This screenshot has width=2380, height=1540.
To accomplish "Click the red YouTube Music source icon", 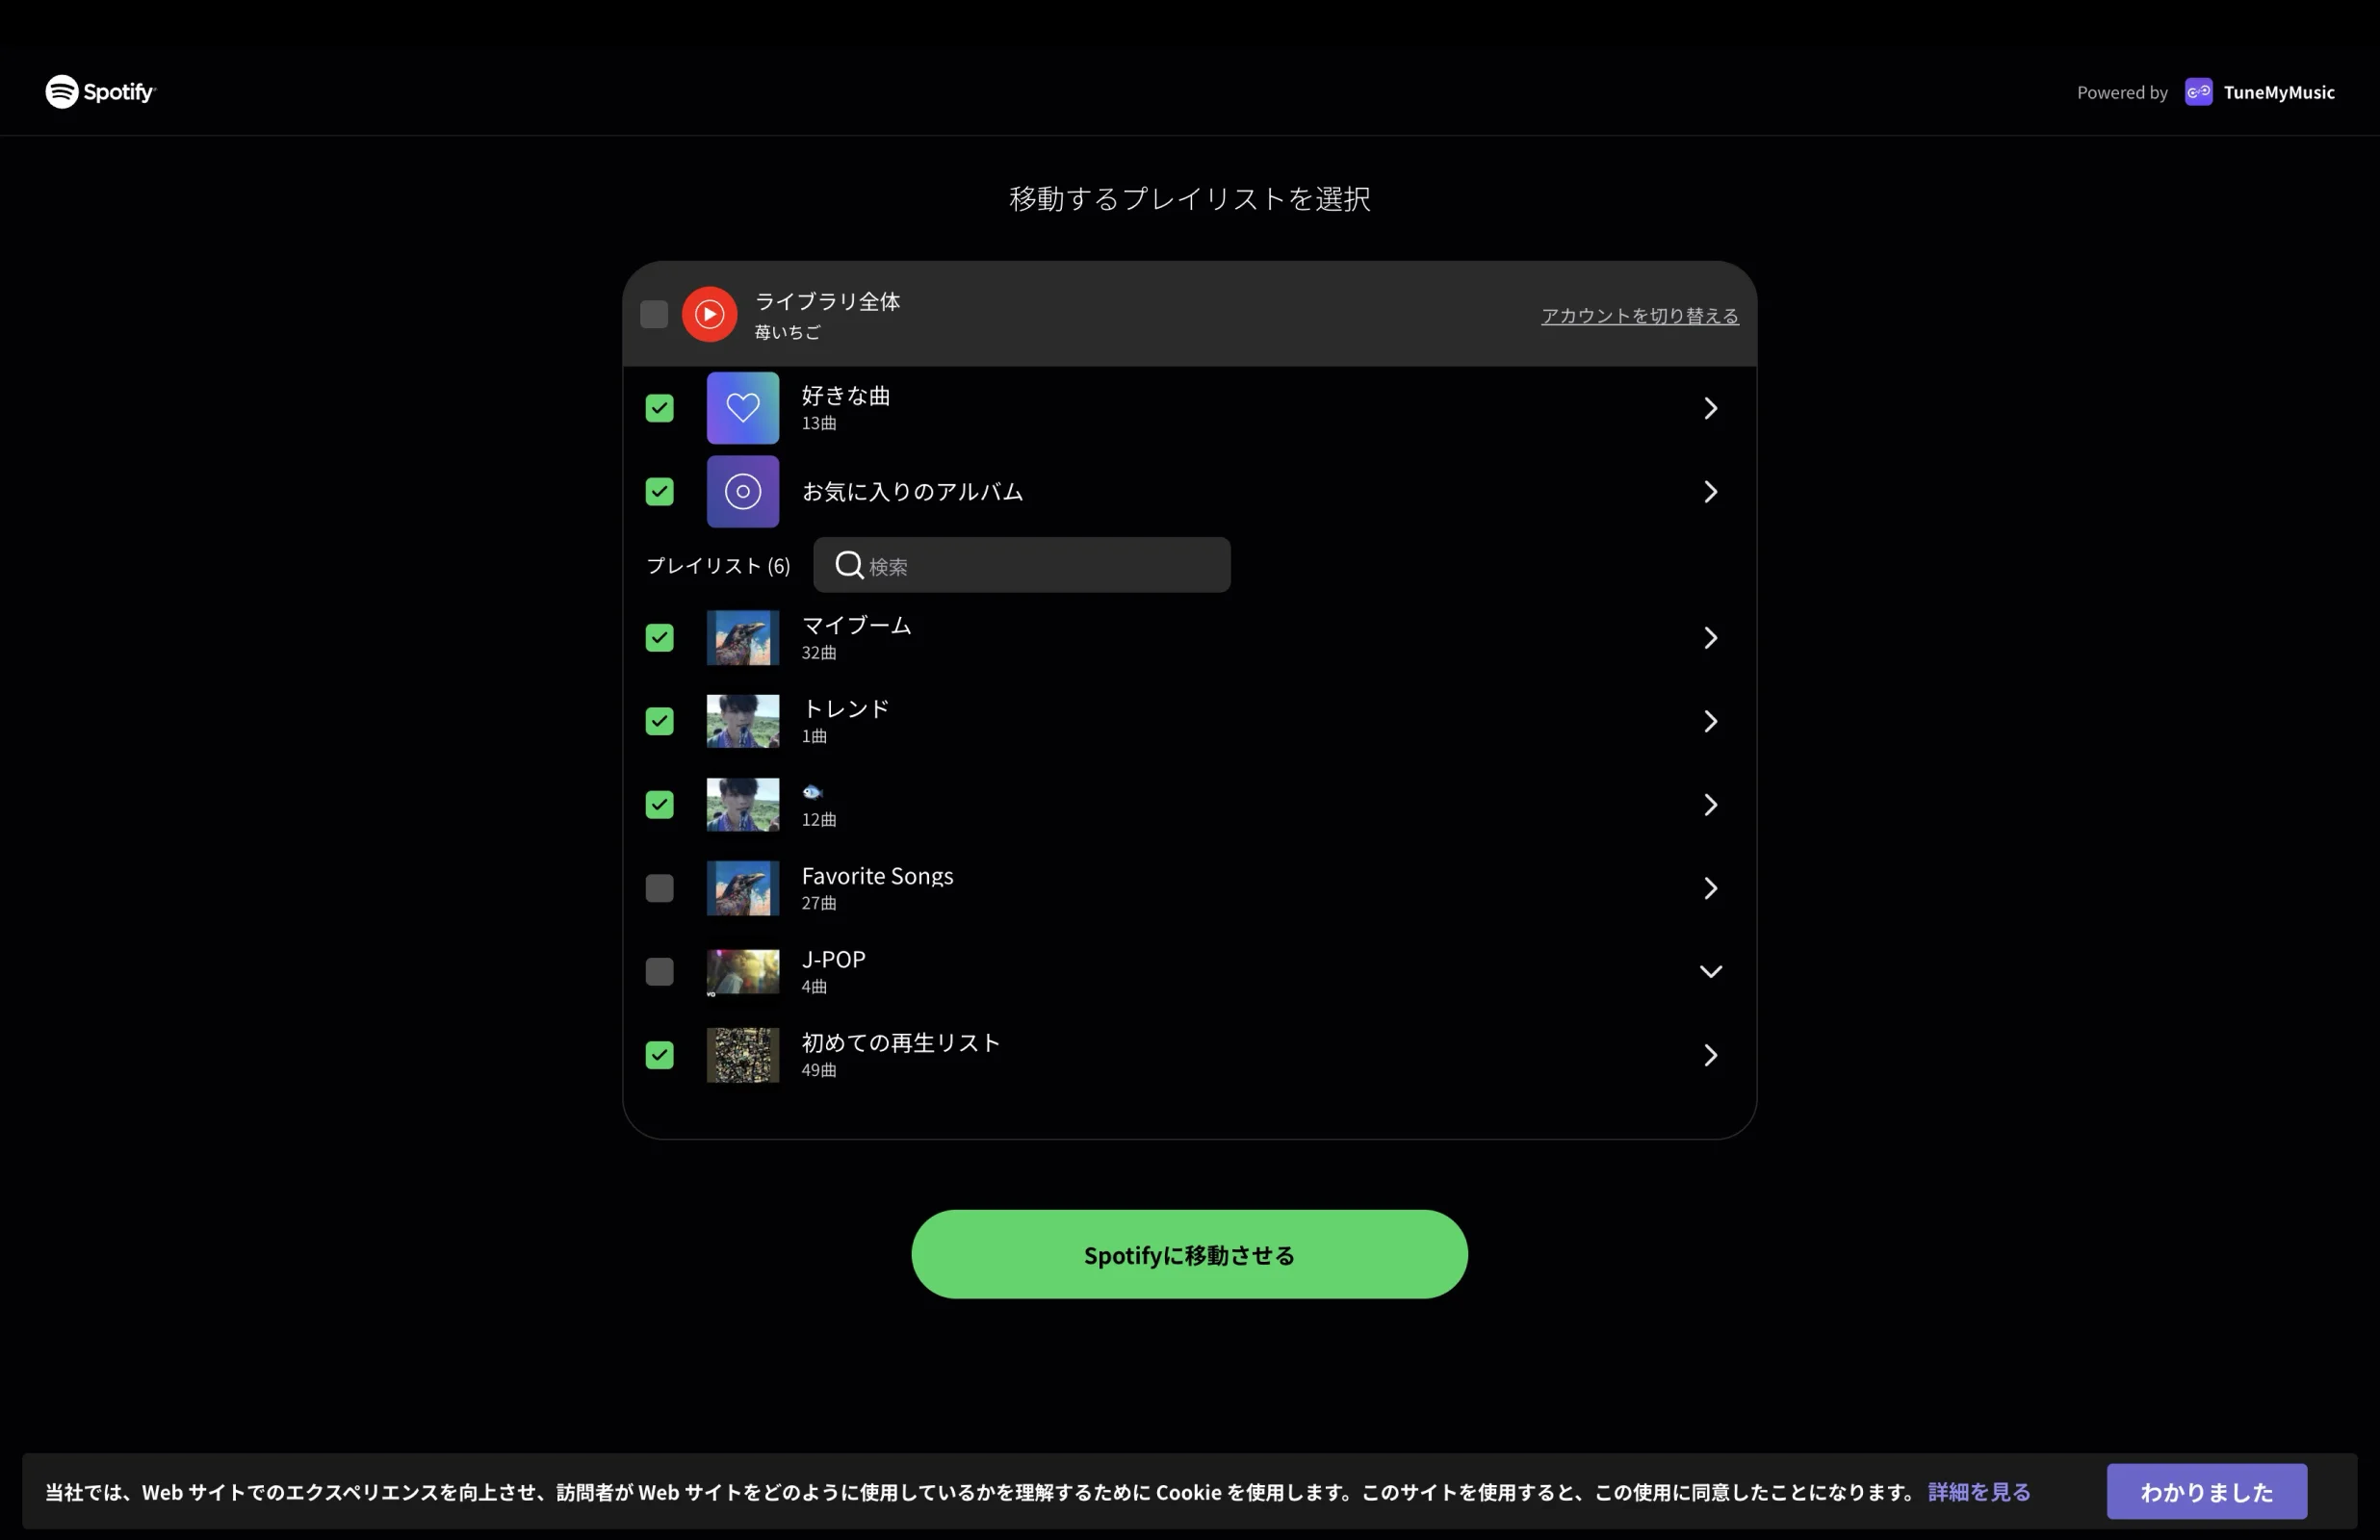I will (x=709, y=314).
